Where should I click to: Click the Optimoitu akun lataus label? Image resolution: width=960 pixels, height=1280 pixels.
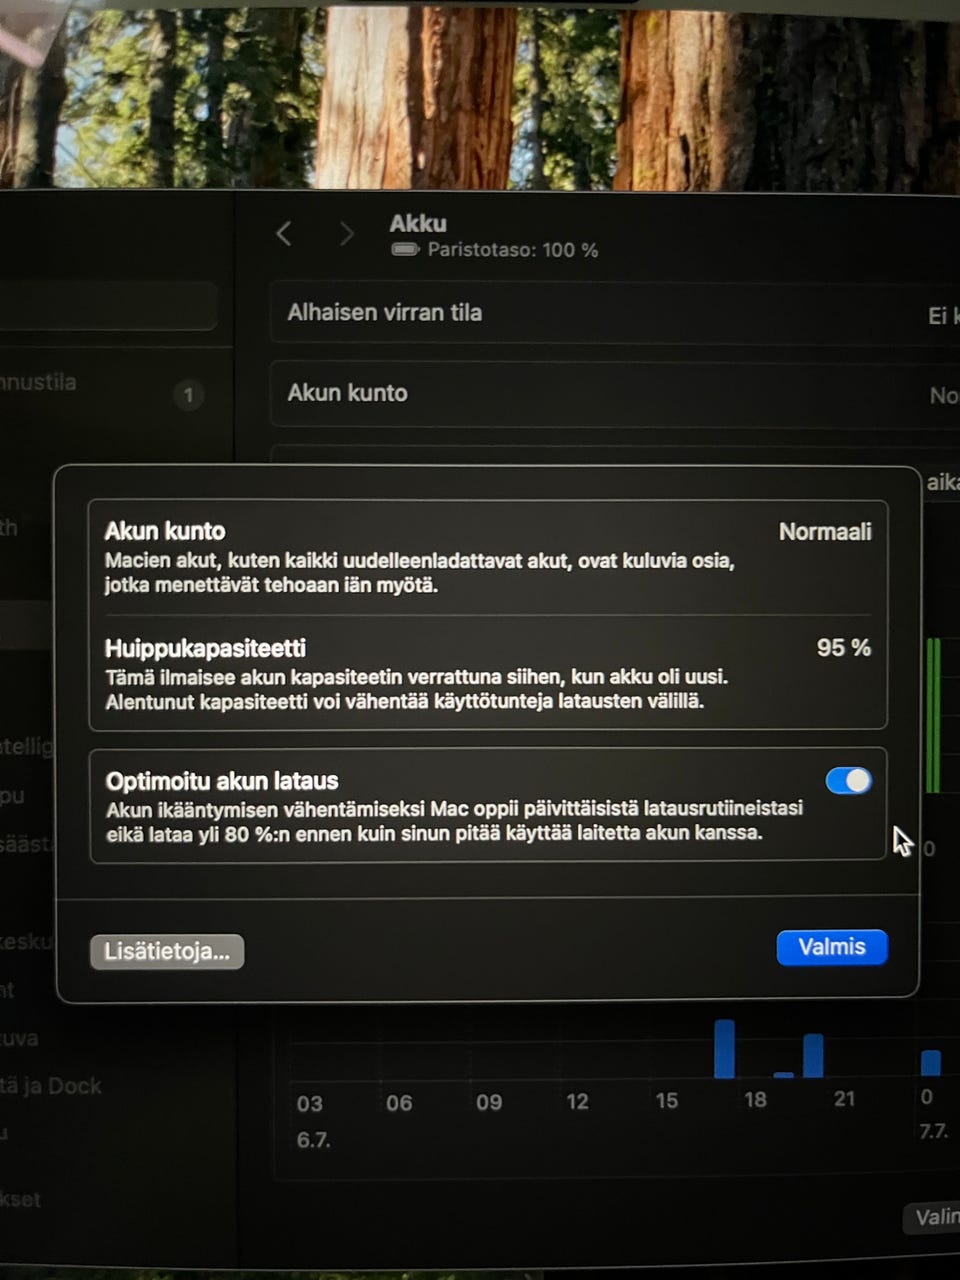(222, 781)
